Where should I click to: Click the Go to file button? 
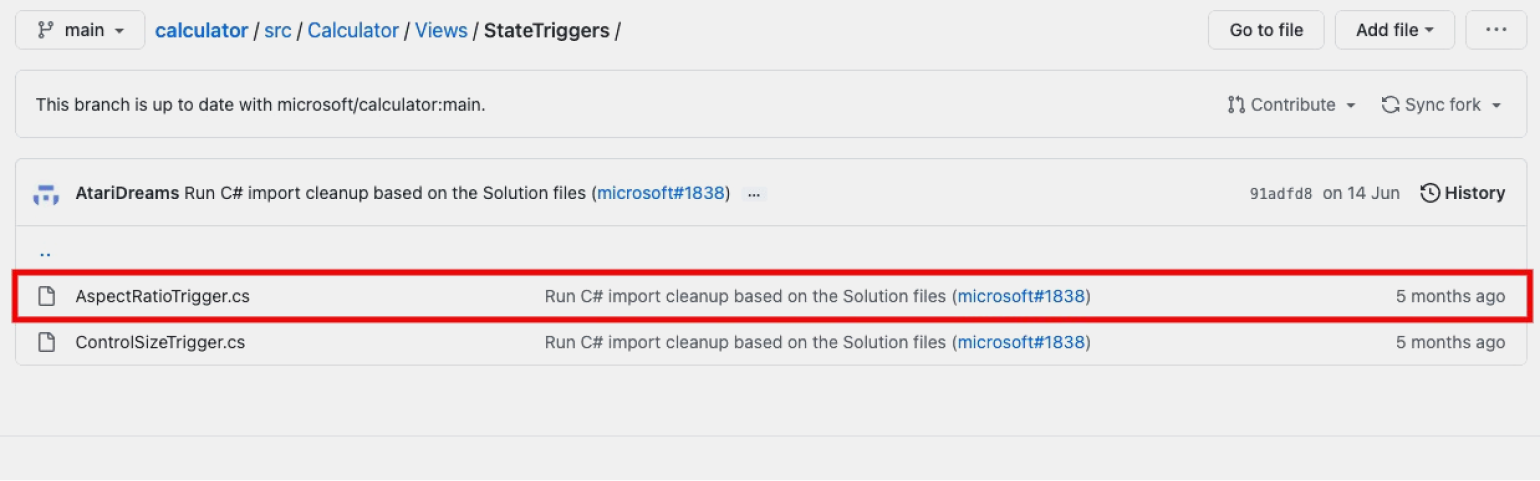pyautogui.click(x=1266, y=30)
